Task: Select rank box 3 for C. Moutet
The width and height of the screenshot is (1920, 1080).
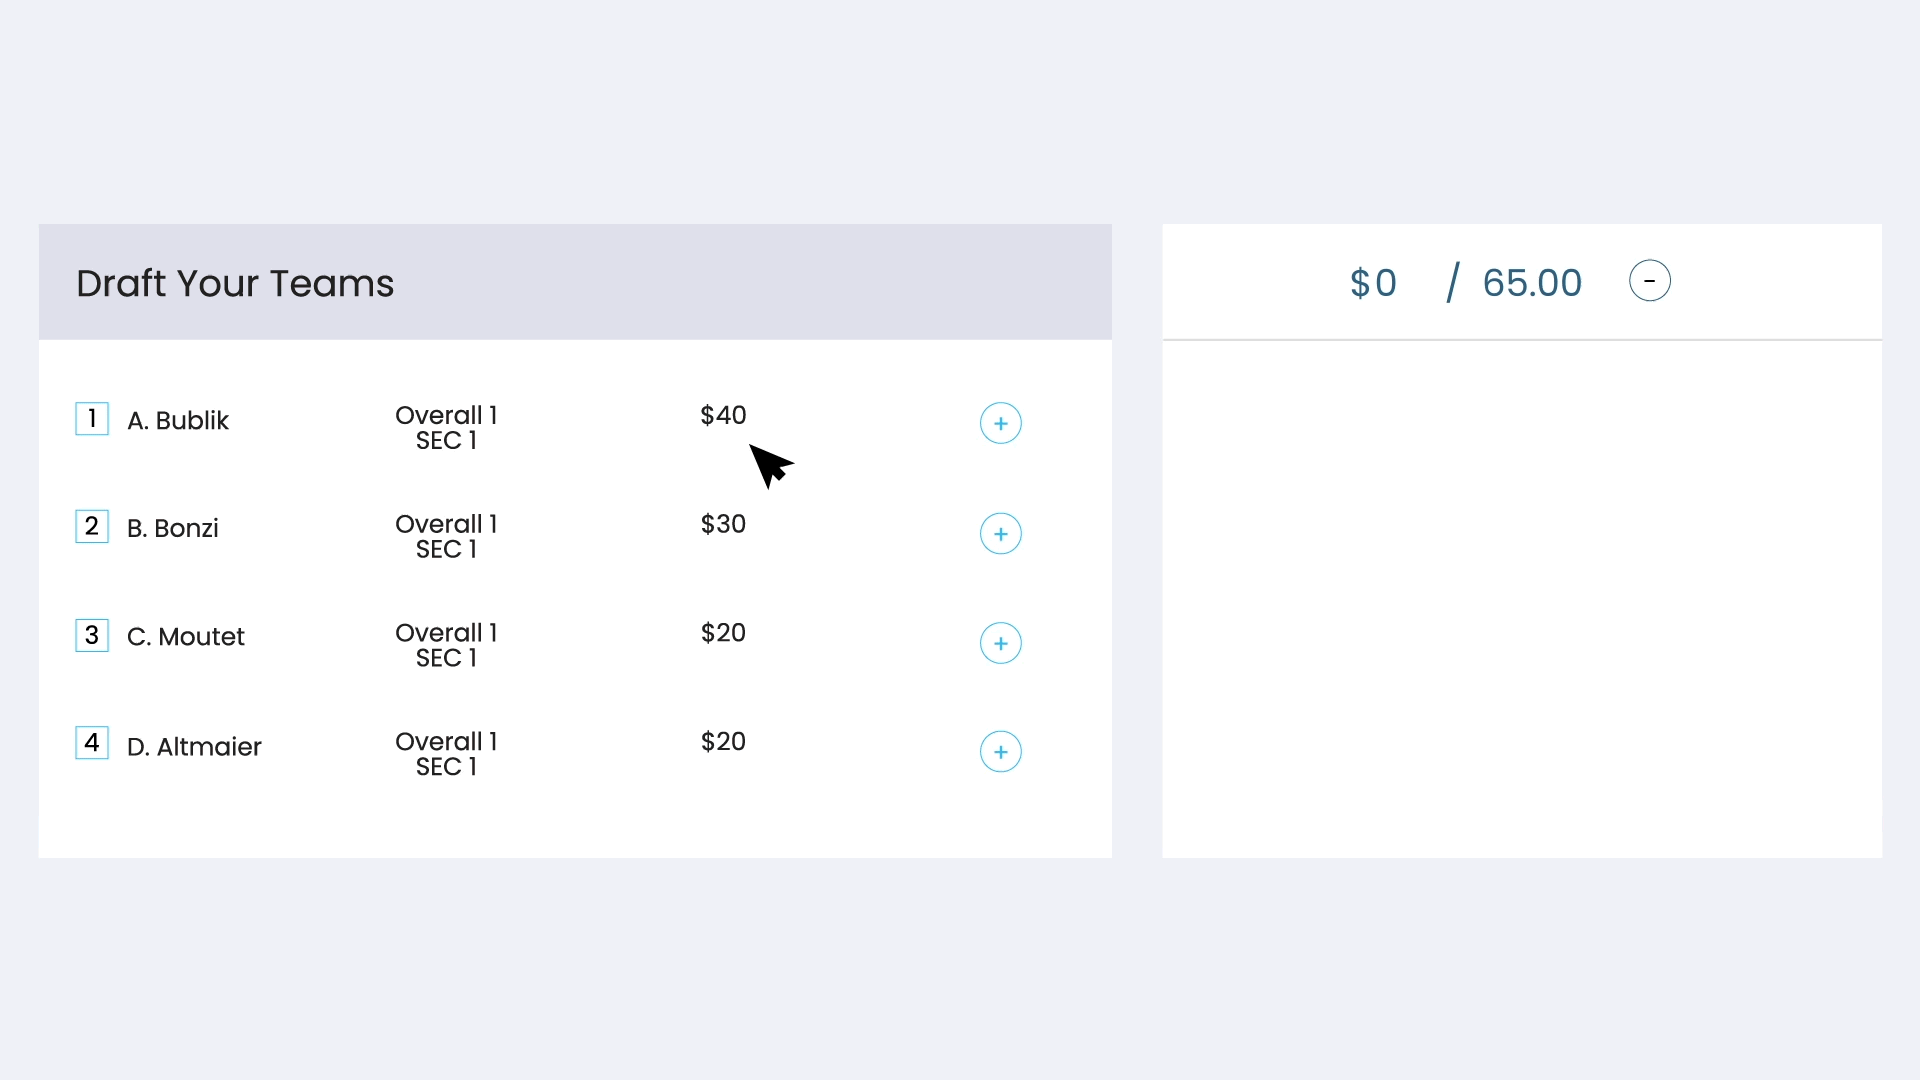Action: tap(92, 635)
